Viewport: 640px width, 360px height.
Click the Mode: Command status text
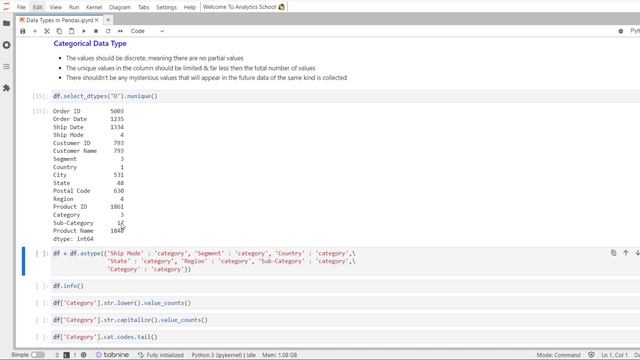(x=558, y=355)
